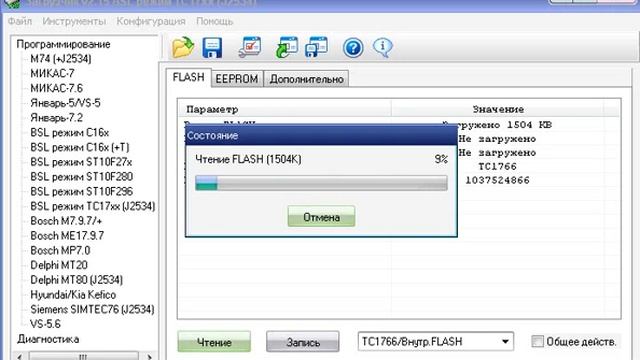This screenshot has width=640, height=360.
Task: Select BSL режим ST10F27x item
Action: [81, 162]
